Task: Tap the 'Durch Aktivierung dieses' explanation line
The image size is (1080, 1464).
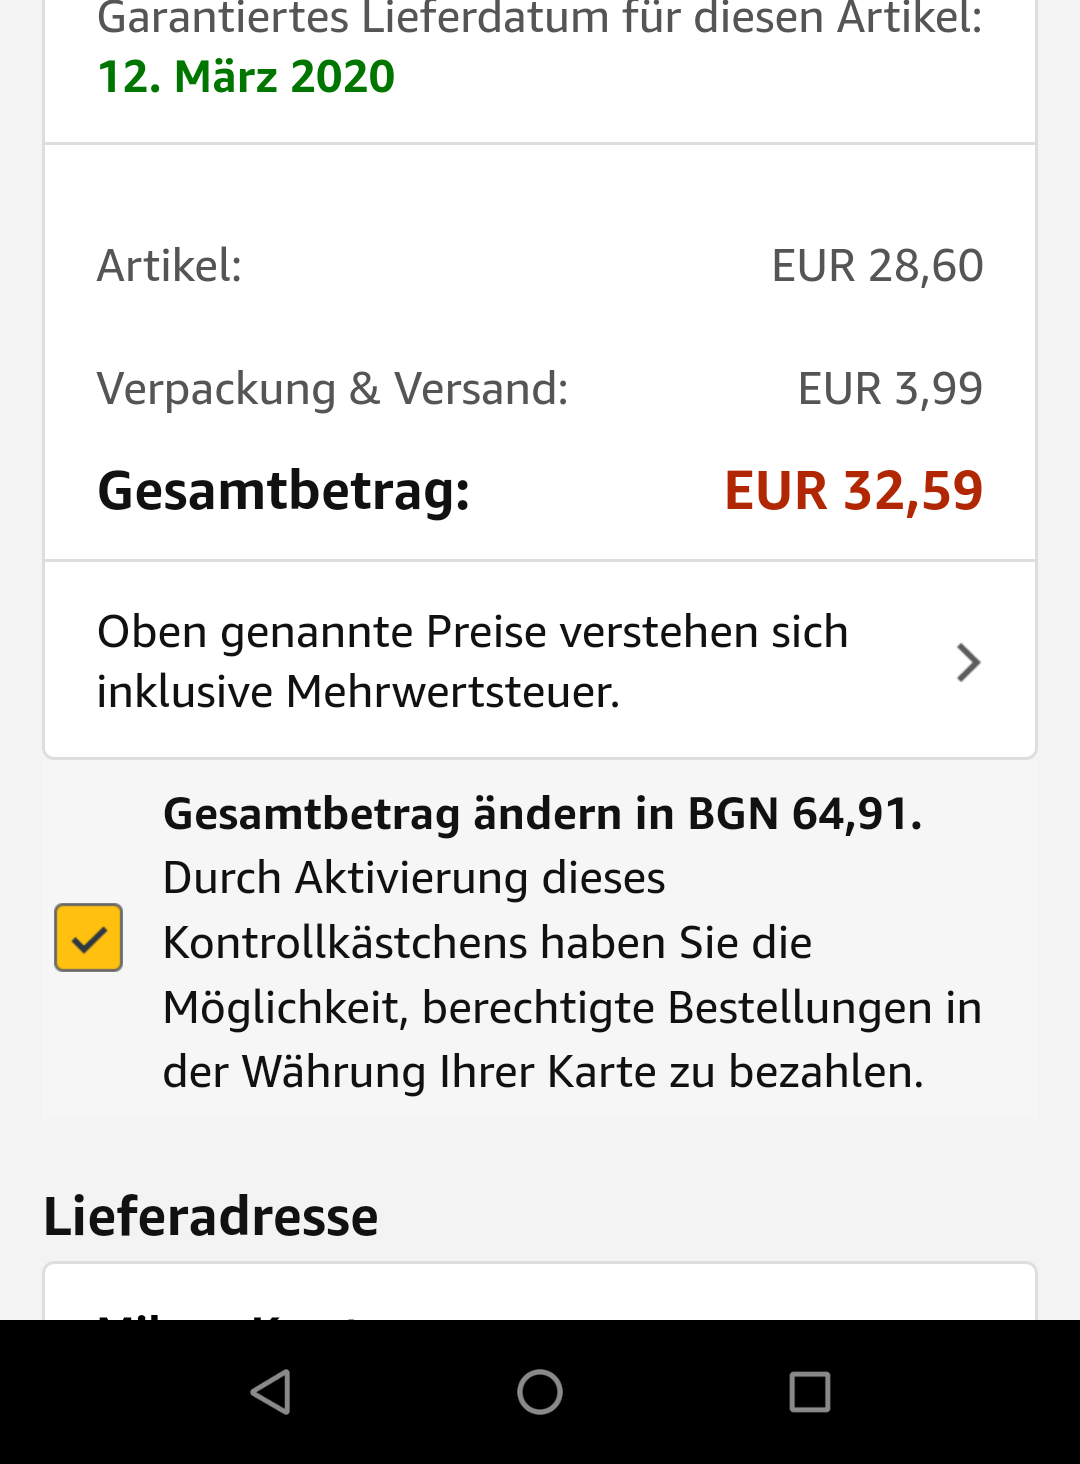Action: (x=414, y=878)
